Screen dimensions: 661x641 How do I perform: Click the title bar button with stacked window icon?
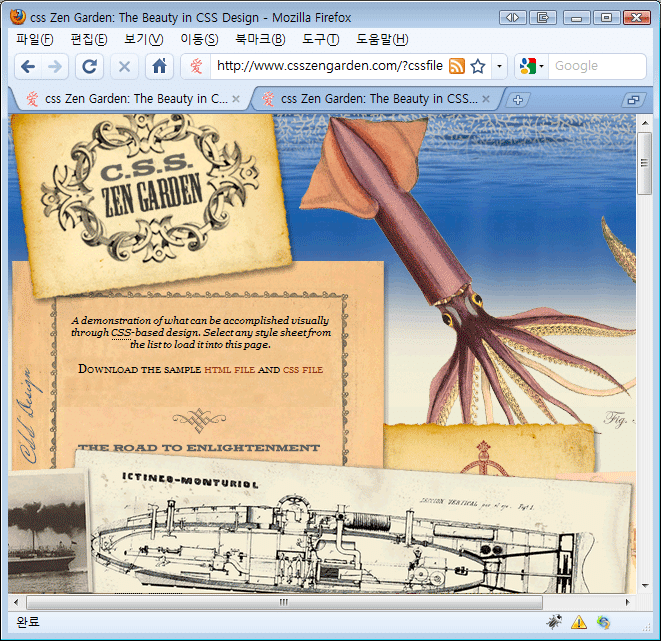click(543, 18)
